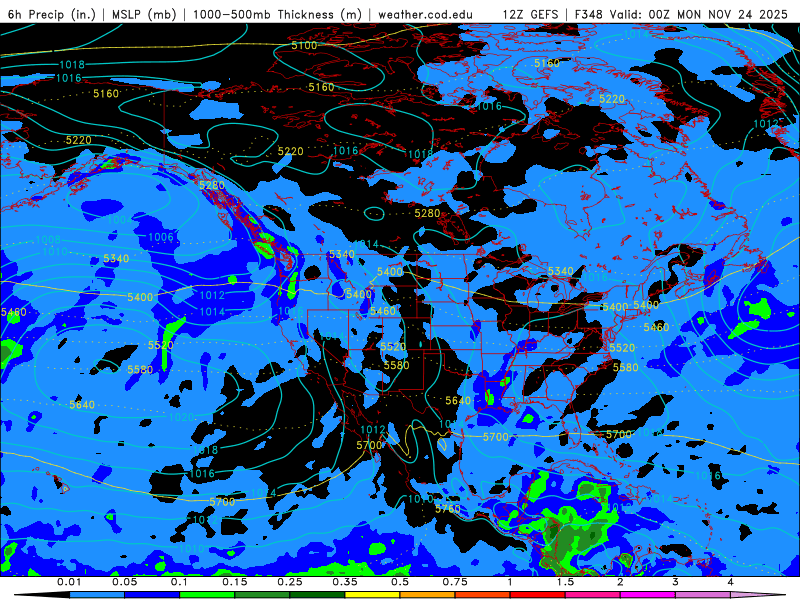Viewport: 800px width, 600px height.
Task: Click the red-orange 0.75–1 legend swatch
Action: coord(483,595)
